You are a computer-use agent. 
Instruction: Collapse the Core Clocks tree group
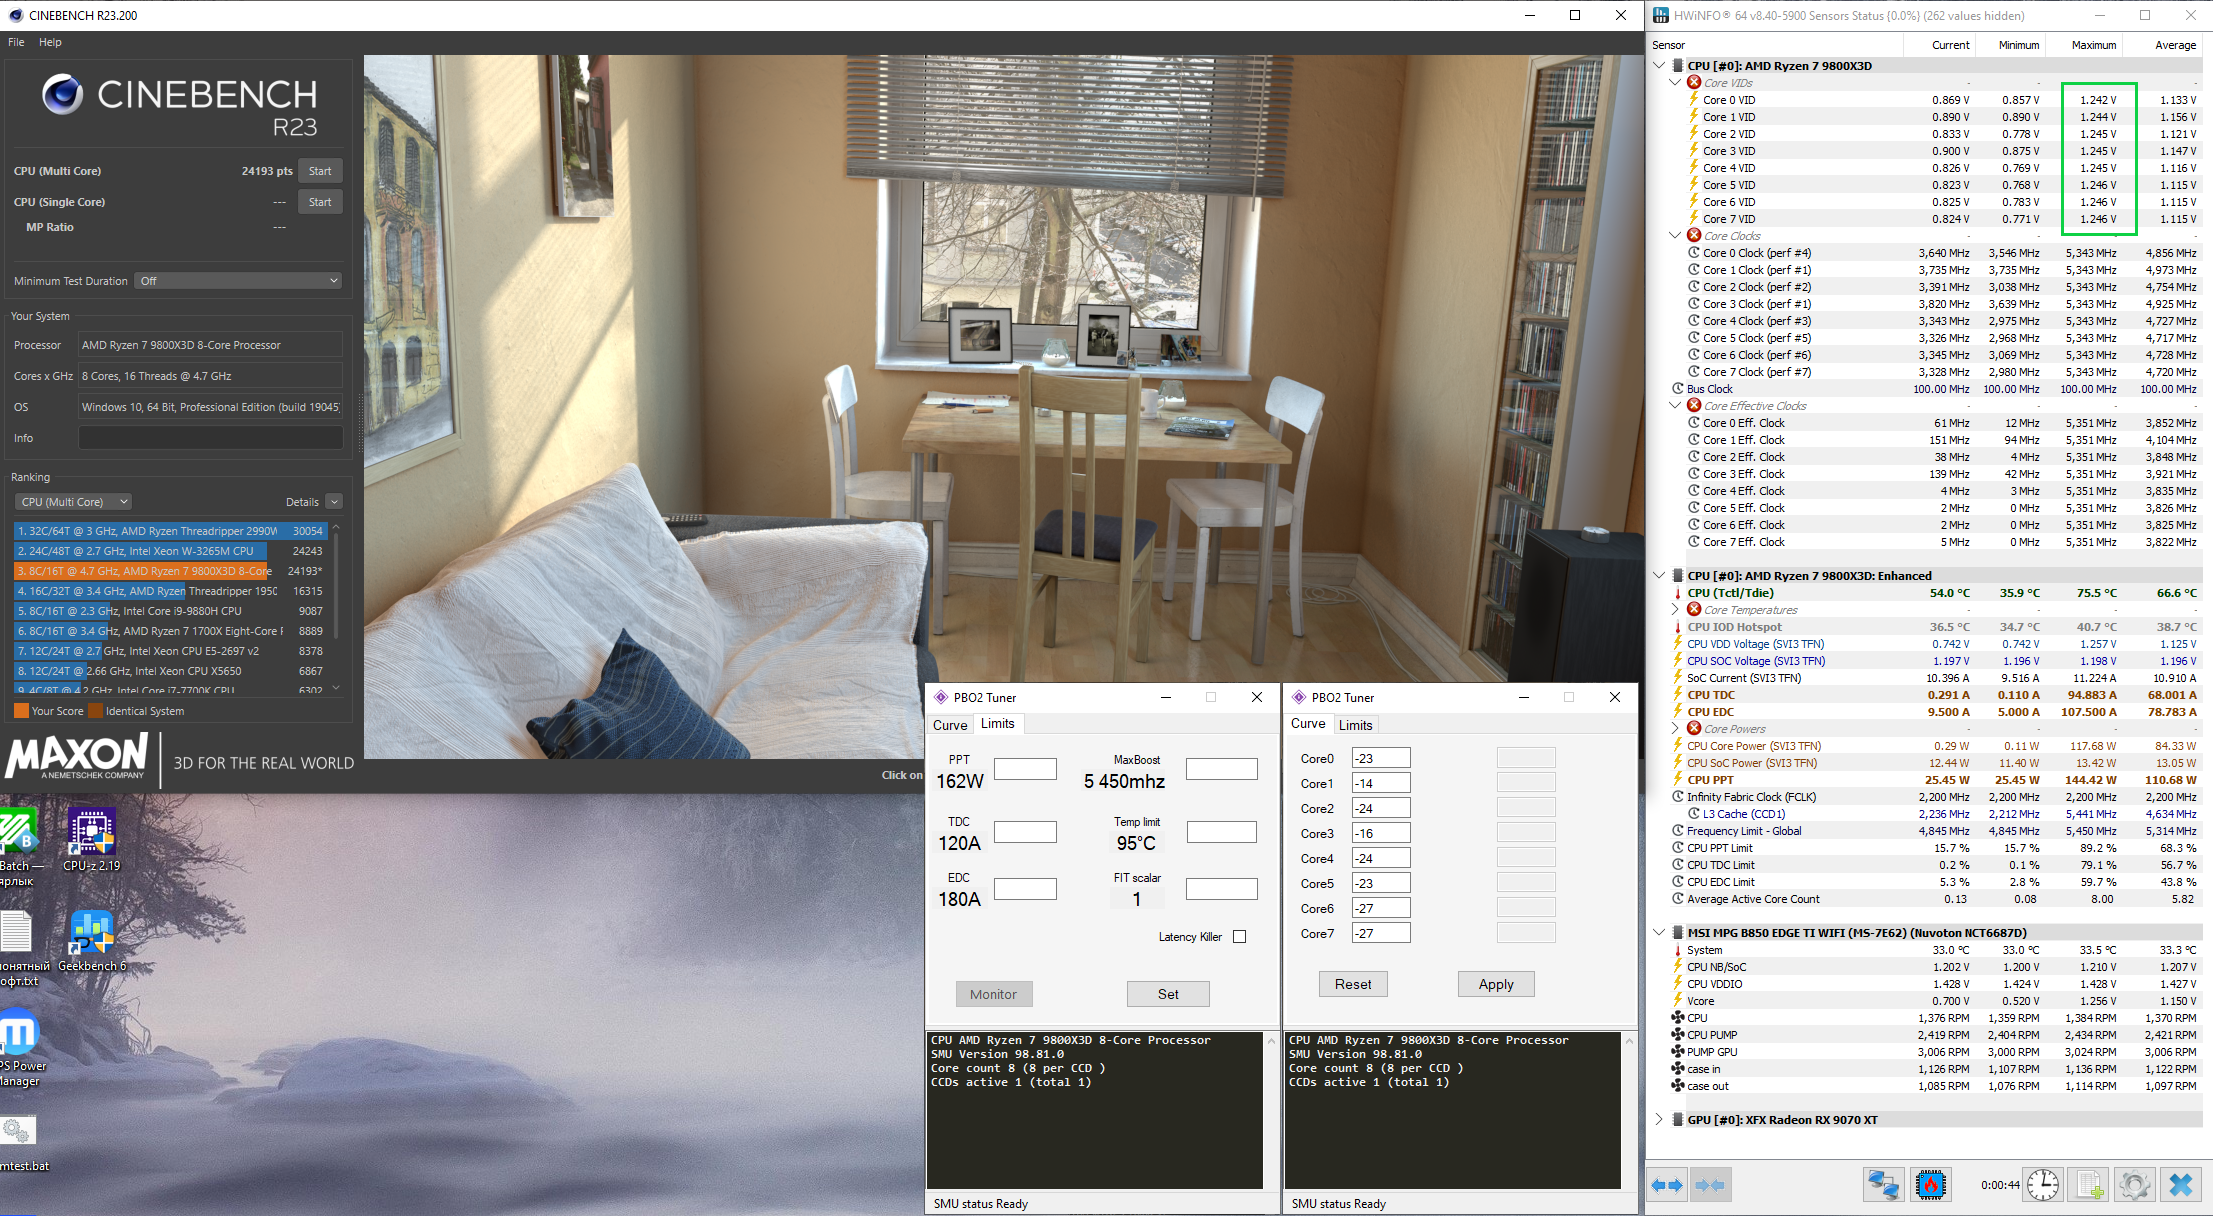[1675, 236]
